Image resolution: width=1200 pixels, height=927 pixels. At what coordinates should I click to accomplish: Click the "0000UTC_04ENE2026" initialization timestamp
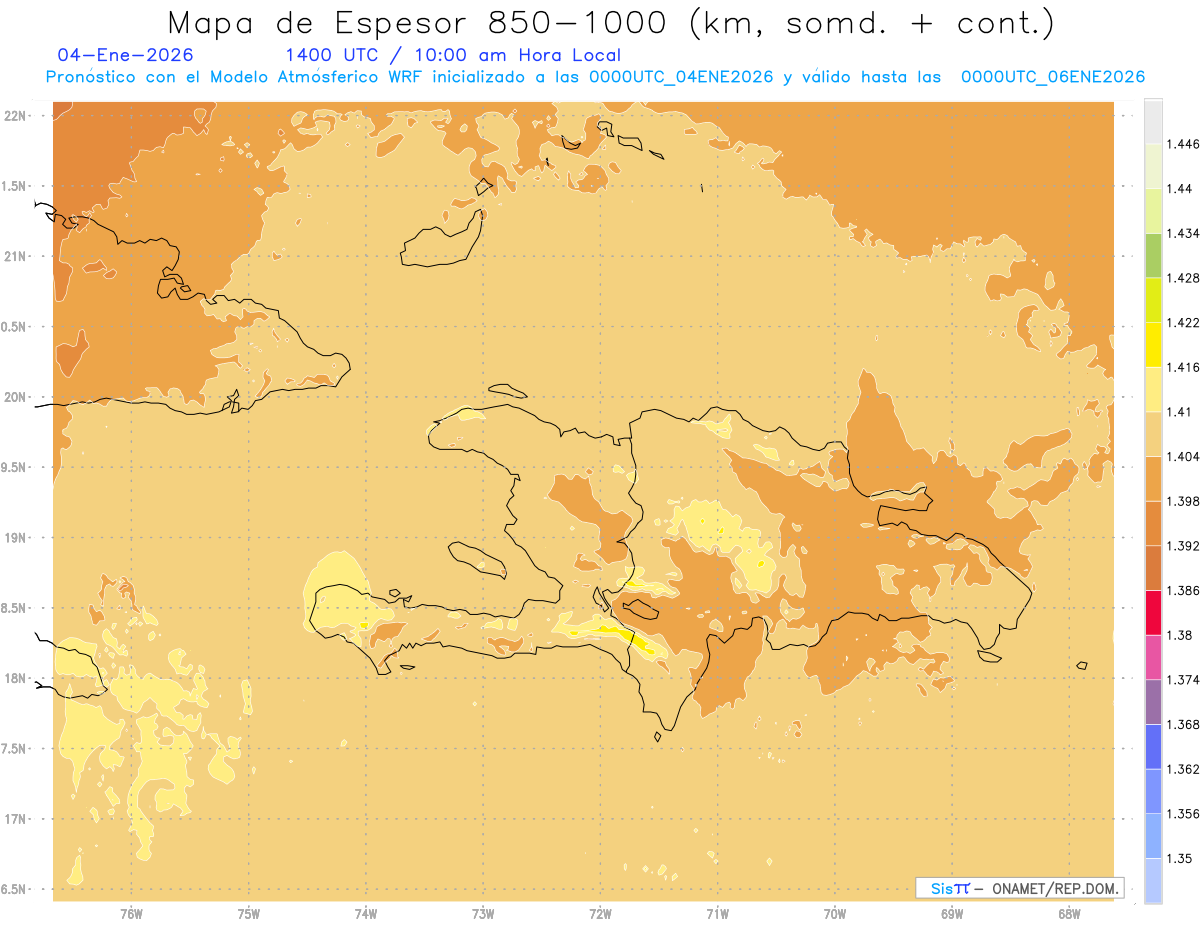(681, 77)
